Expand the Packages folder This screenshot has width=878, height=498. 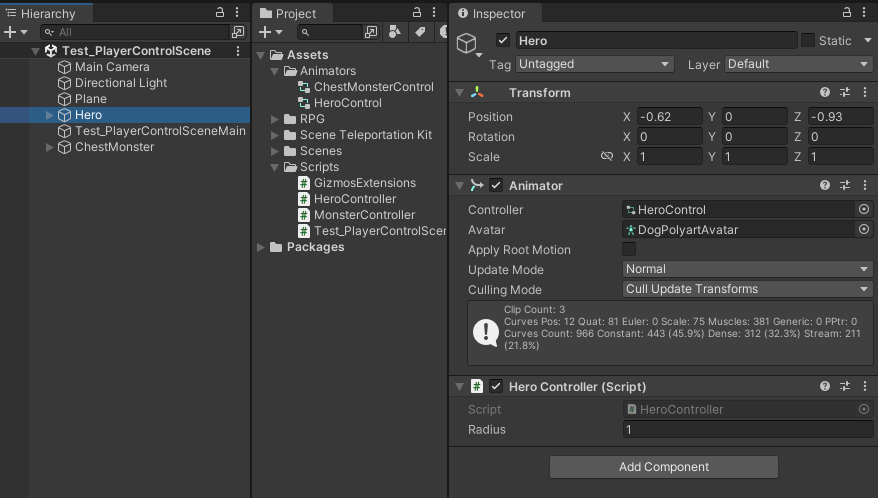261,247
